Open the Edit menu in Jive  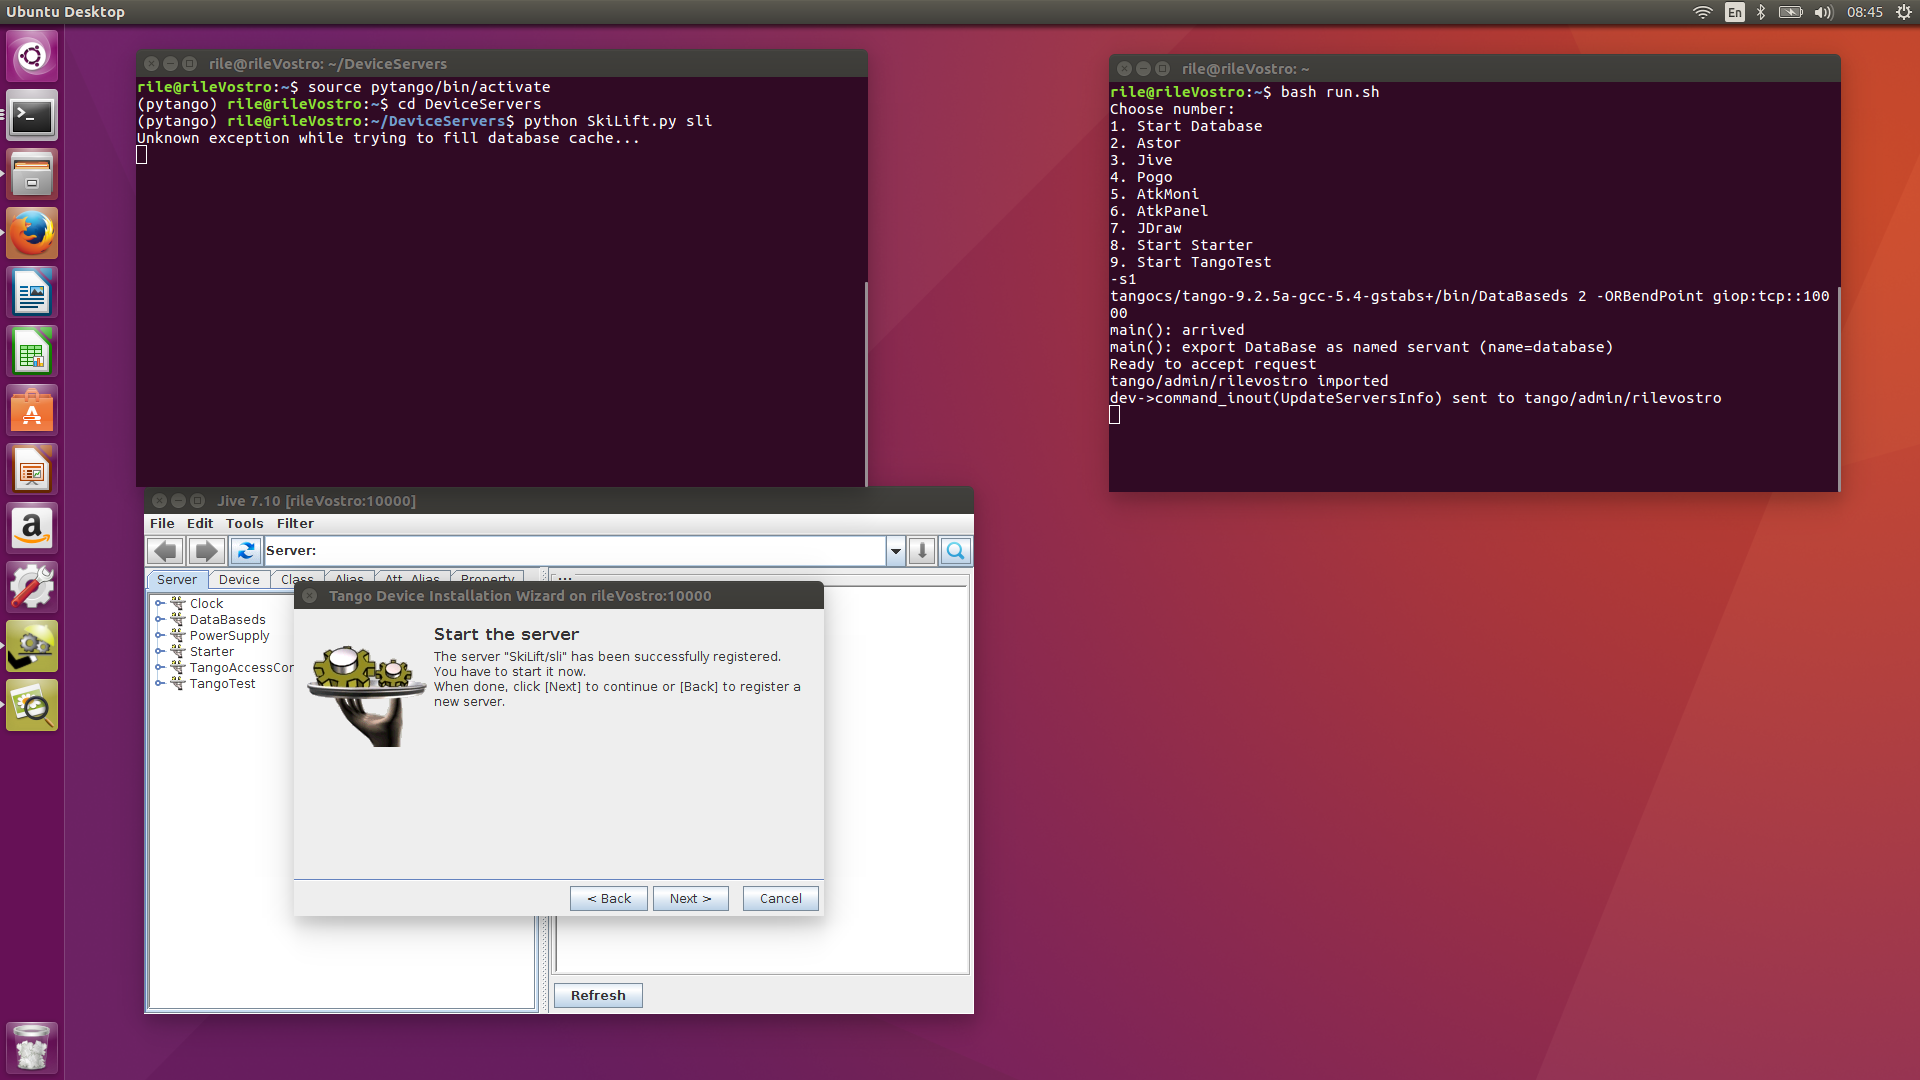(200, 524)
